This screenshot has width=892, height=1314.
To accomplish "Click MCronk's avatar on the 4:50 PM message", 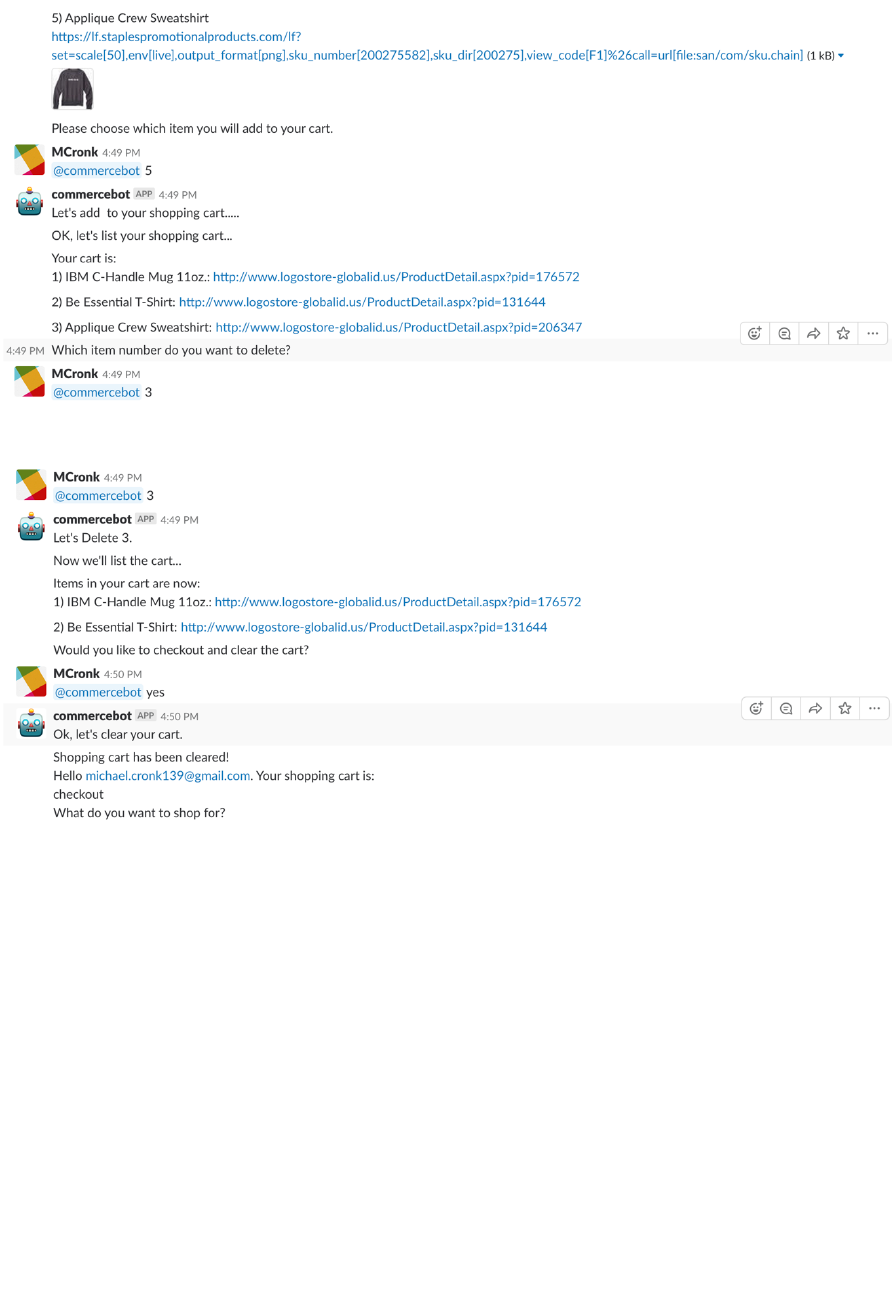I will click(31, 681).
